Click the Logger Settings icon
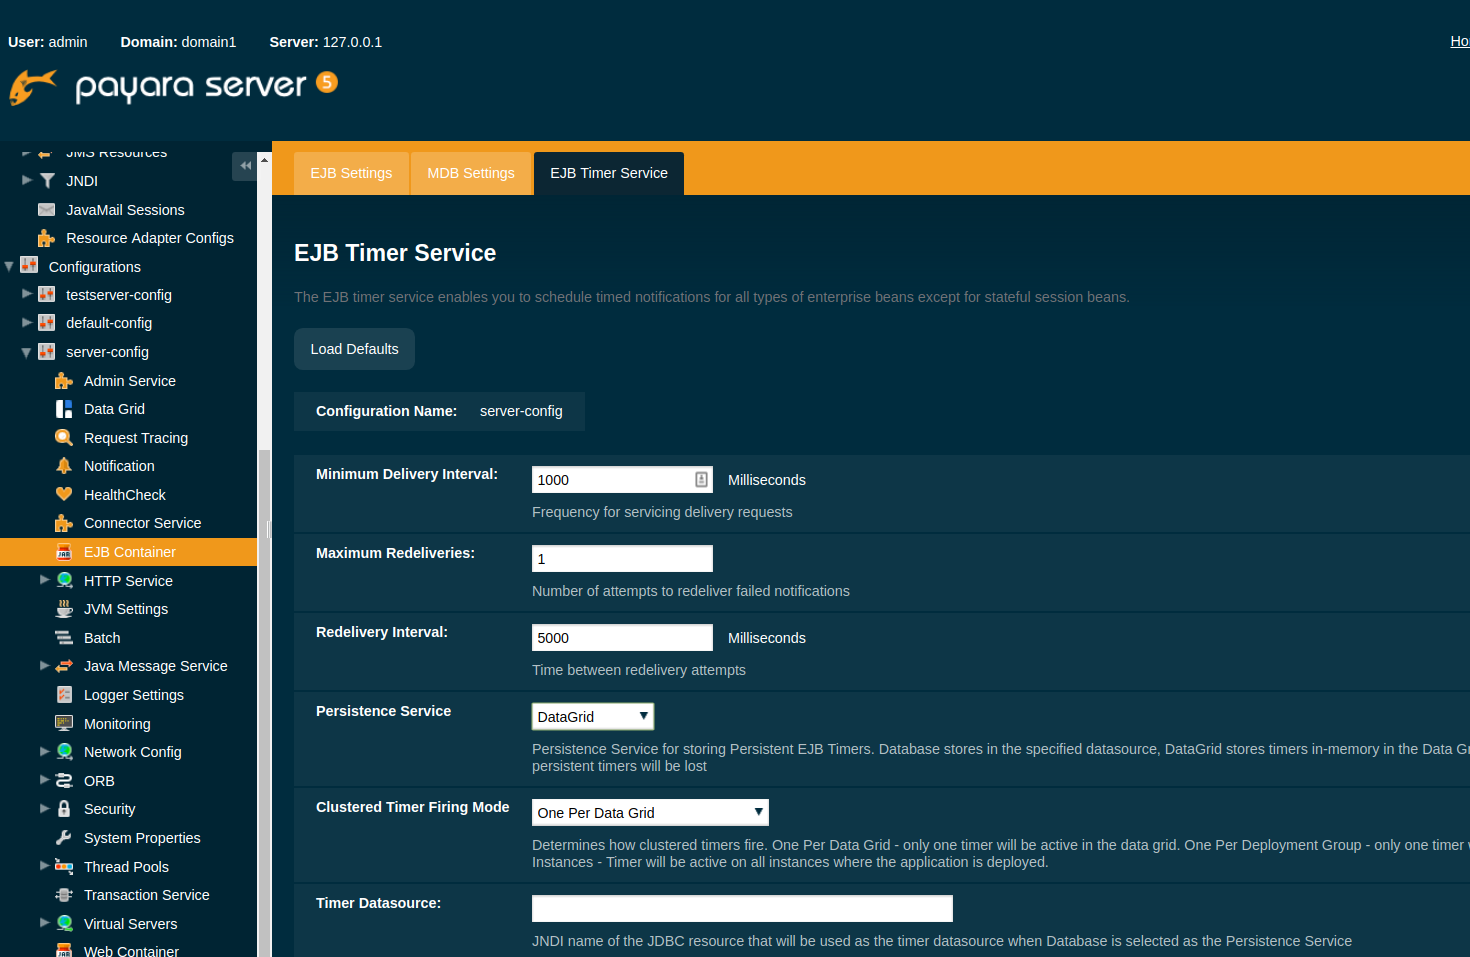Screen dimensions: 1470x957 (x=64, y=694)
